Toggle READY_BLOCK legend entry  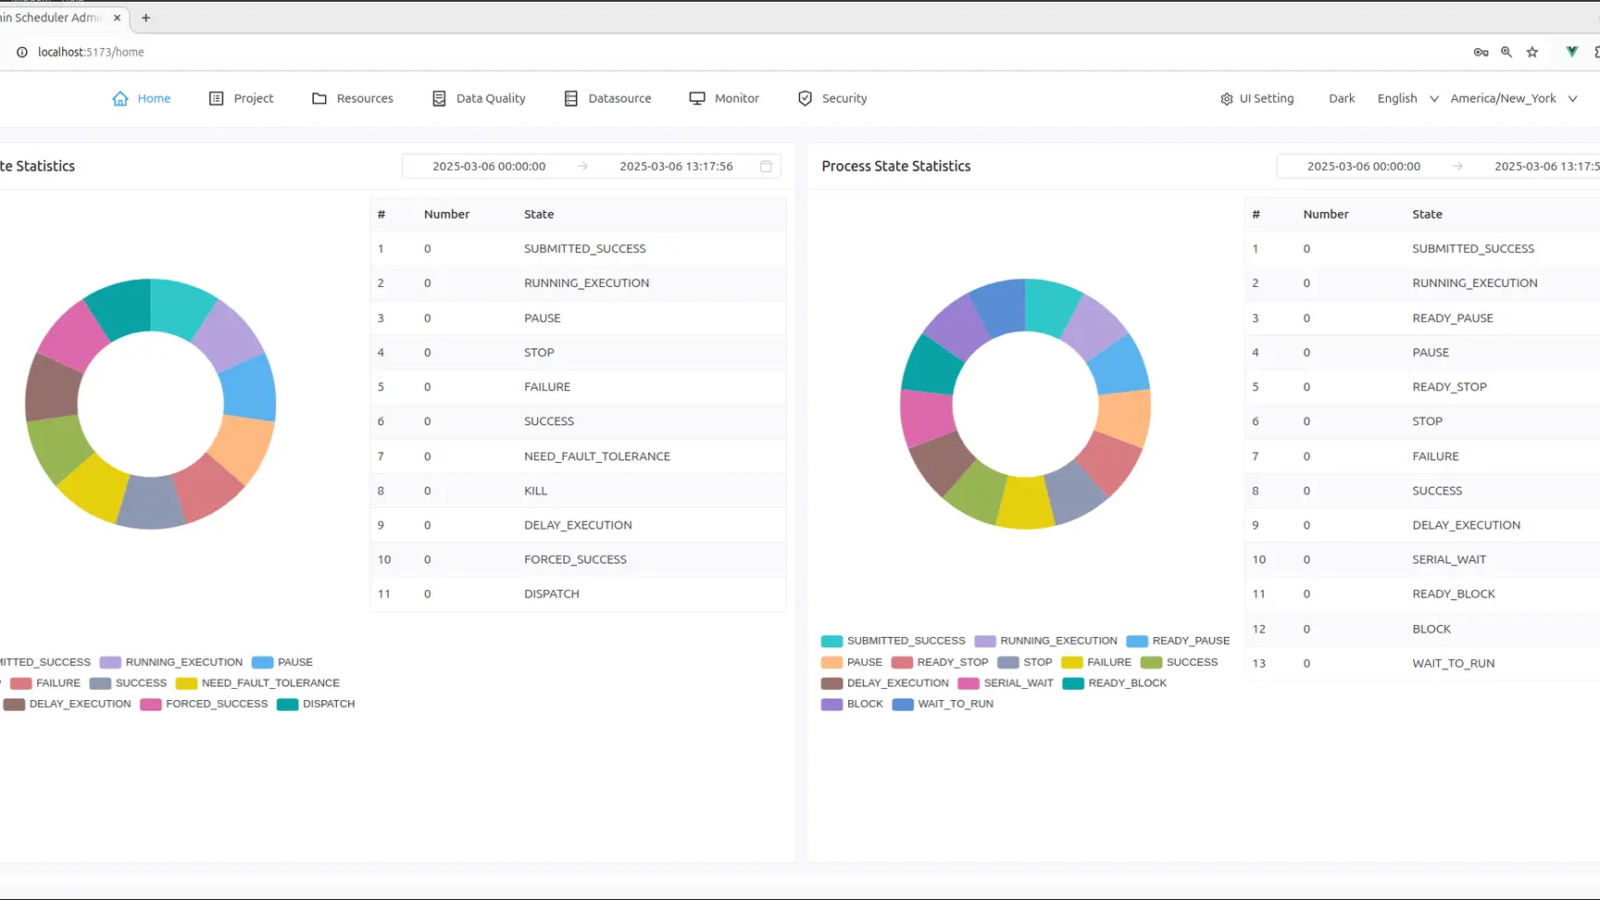[x=1114, y=683]
